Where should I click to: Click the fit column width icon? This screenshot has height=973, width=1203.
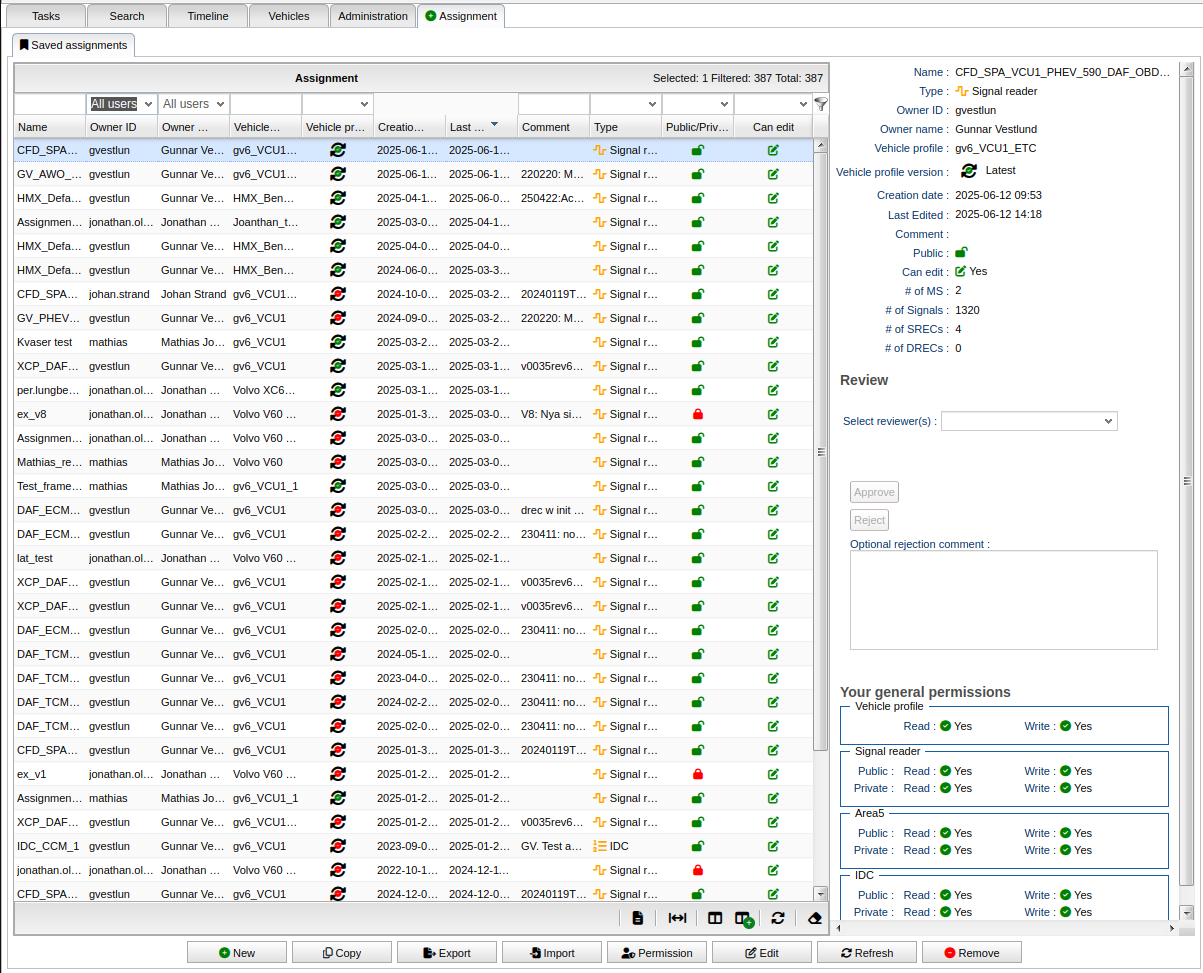pos(677,918)
